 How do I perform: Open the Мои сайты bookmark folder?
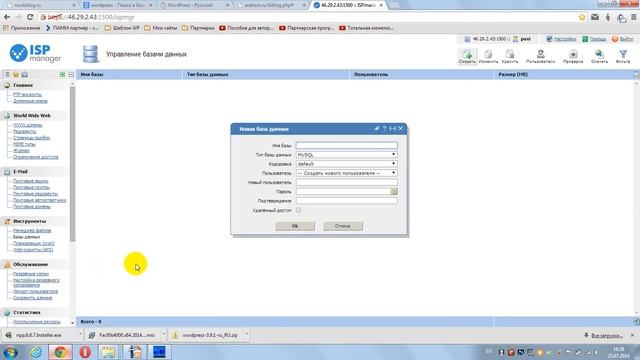coord(161,28)
